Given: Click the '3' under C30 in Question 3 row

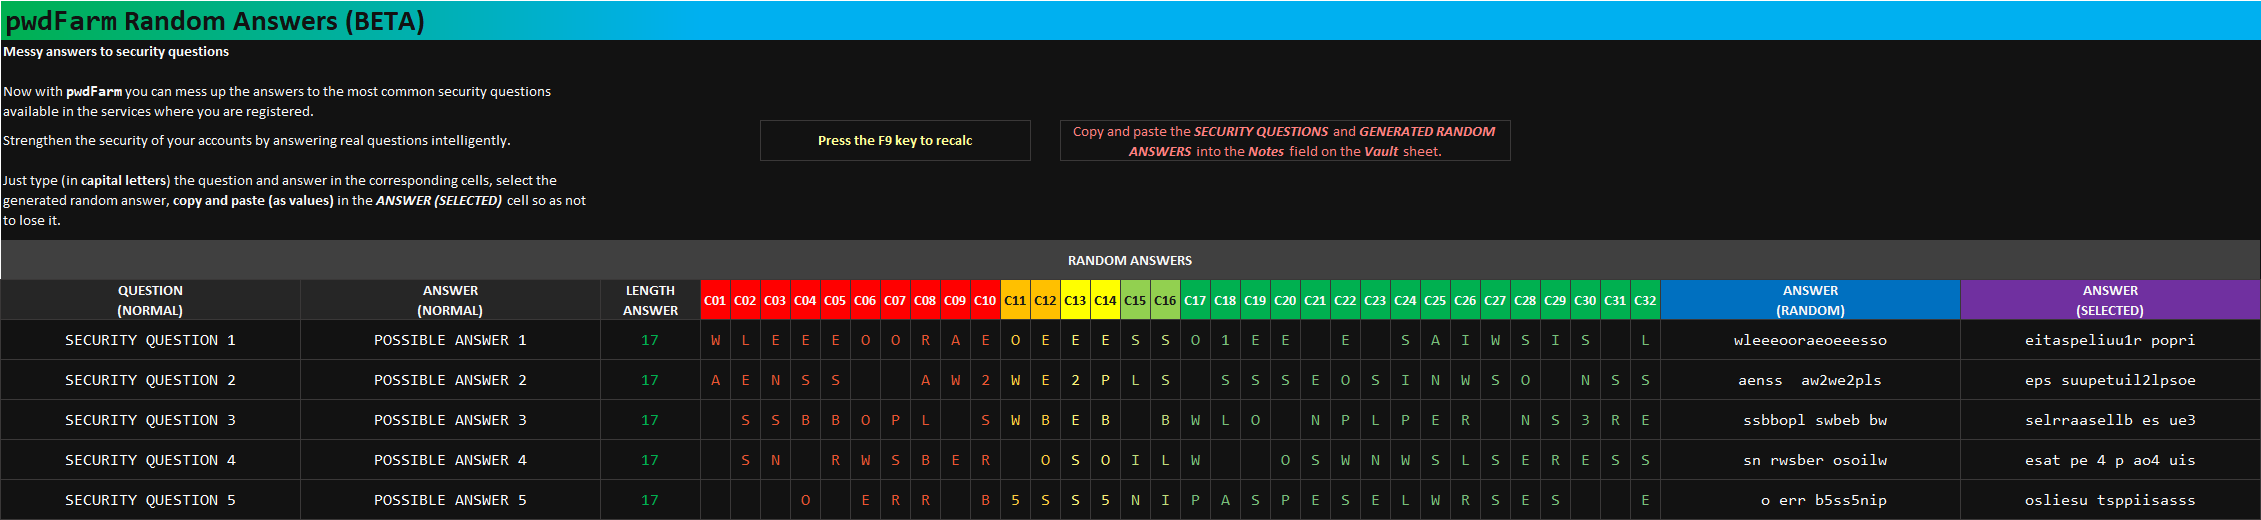Looking at the screenshot, I should coord(1585,420).
